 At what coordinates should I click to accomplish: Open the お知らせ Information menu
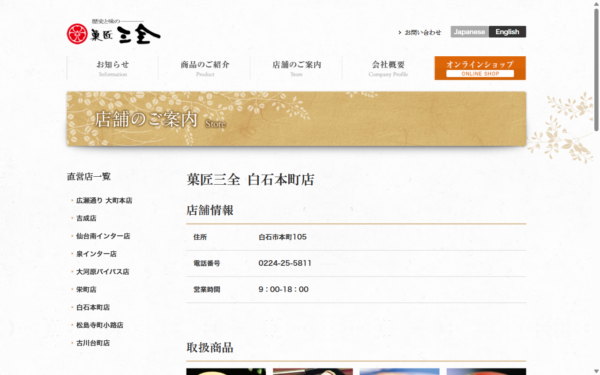[x=112, y=68]
